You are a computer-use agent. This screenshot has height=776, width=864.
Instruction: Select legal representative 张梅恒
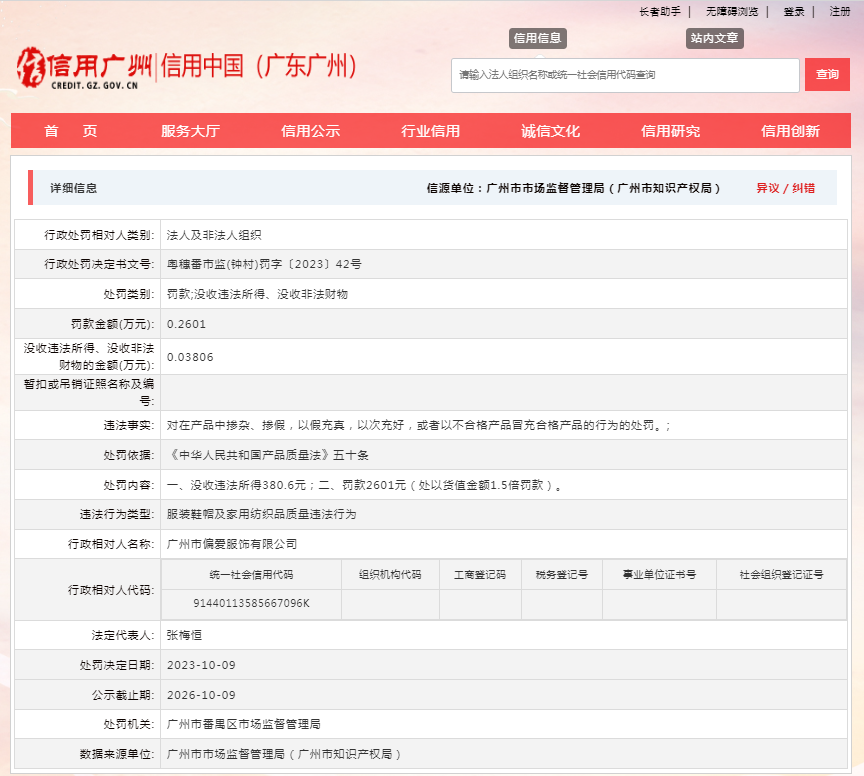(184, 635)
